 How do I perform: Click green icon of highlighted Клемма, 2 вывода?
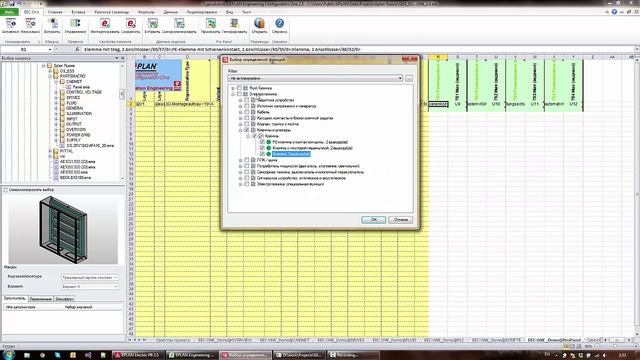tap(269, 154)
